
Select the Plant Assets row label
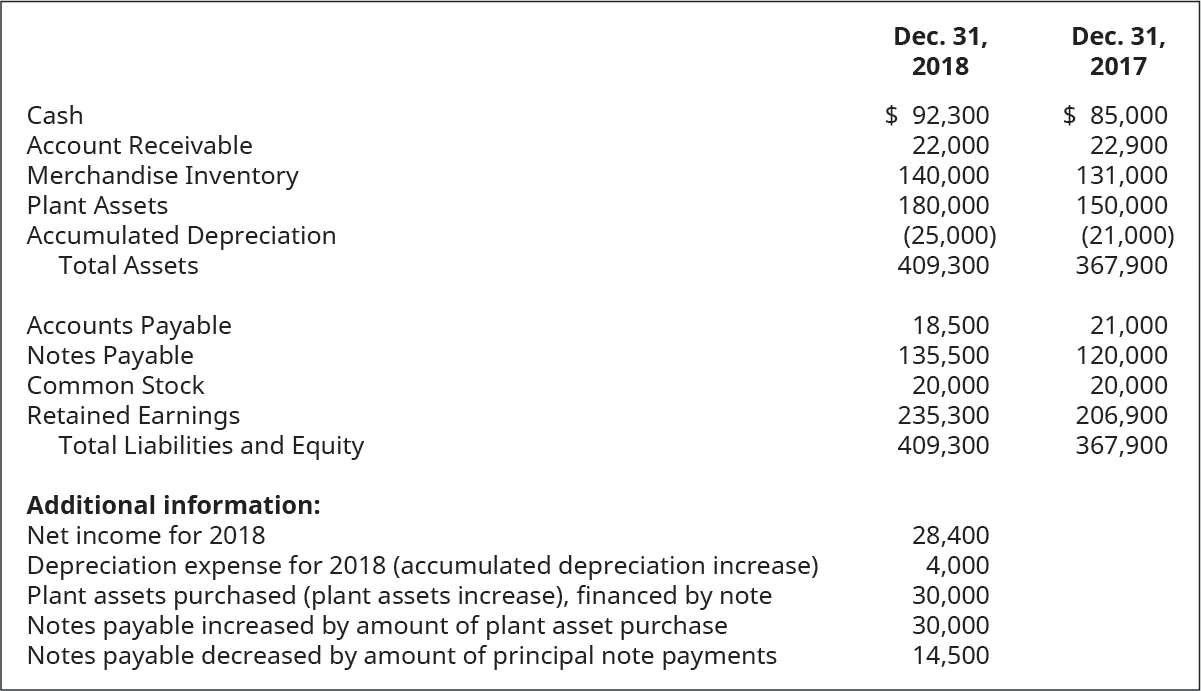point(97,206)
